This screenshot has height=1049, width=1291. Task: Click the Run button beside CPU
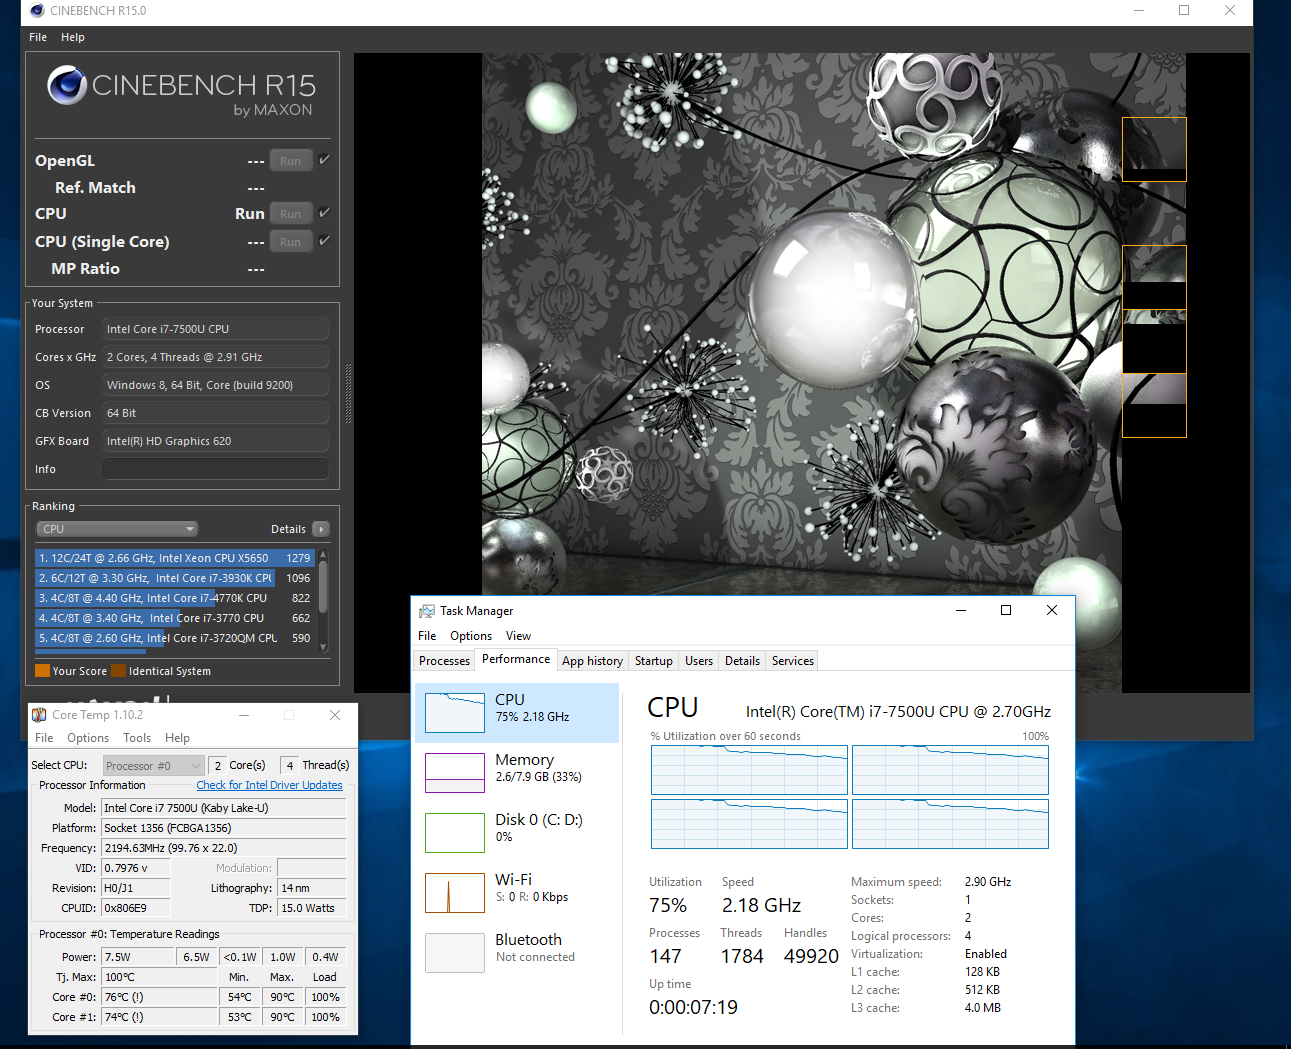tap(291, 214)
